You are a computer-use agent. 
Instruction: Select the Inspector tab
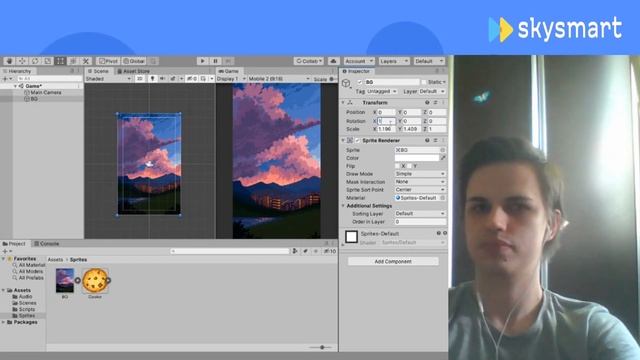point(356,71)
